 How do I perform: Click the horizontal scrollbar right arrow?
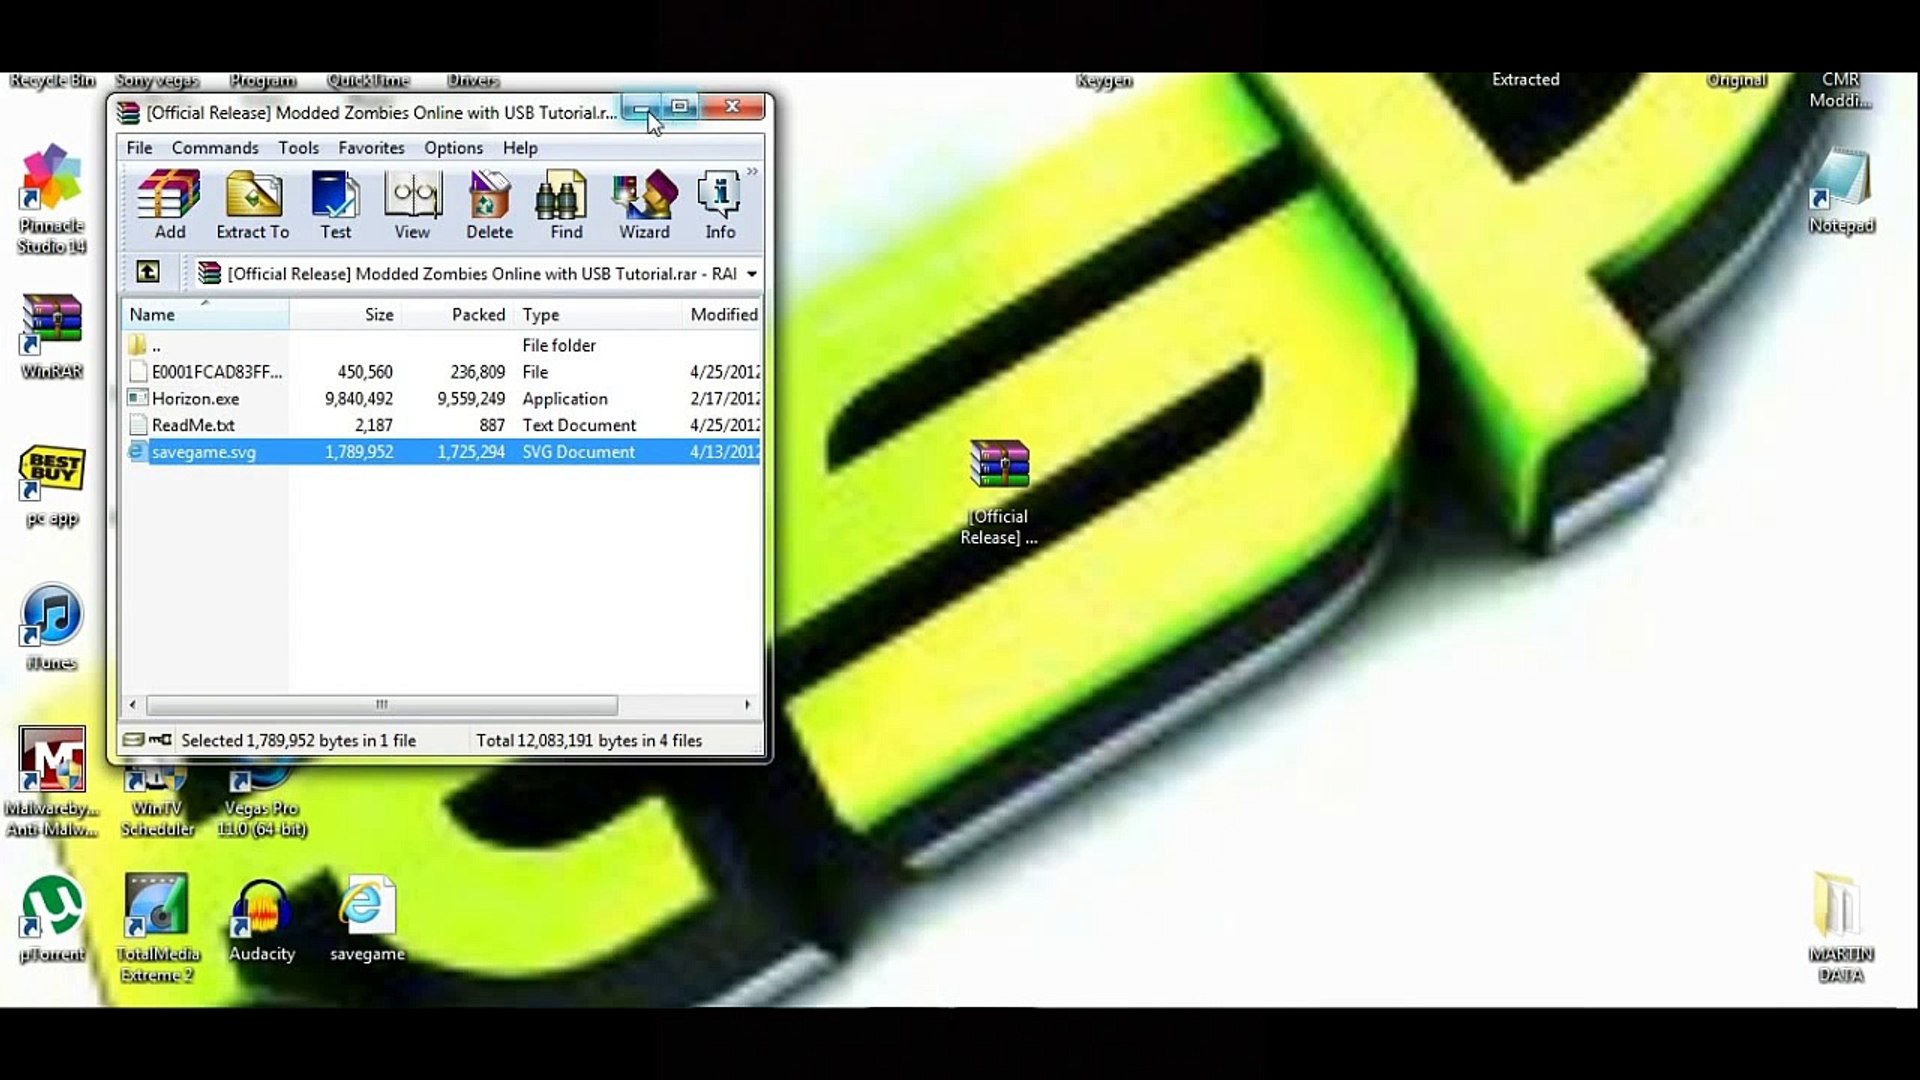click(x=747, y=705)
